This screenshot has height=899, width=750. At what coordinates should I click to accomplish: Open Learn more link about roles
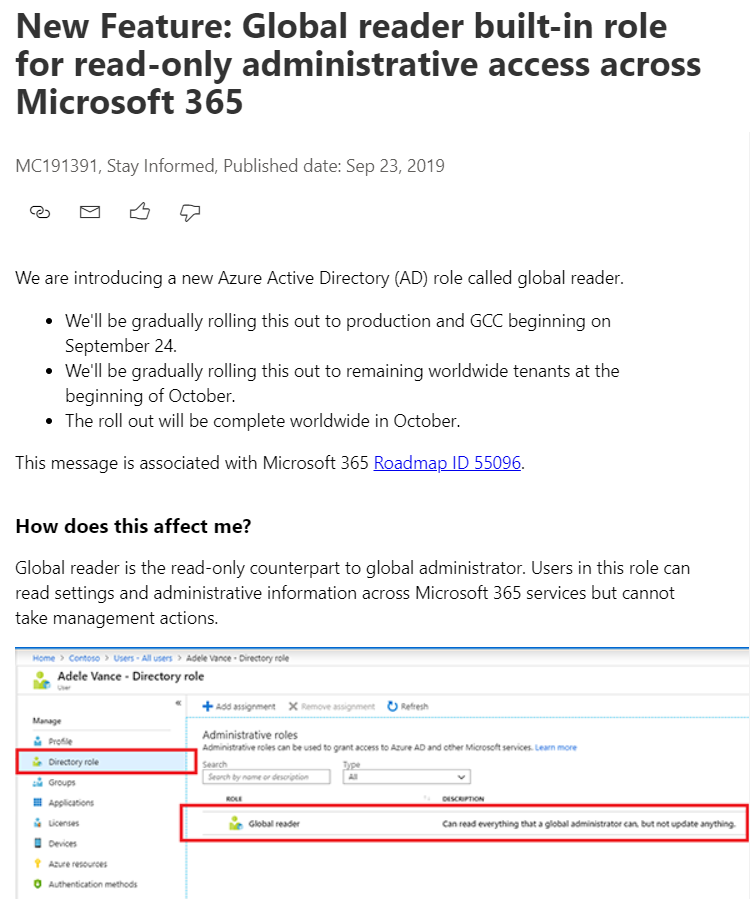pyautogui.click(x=556, y=748)
